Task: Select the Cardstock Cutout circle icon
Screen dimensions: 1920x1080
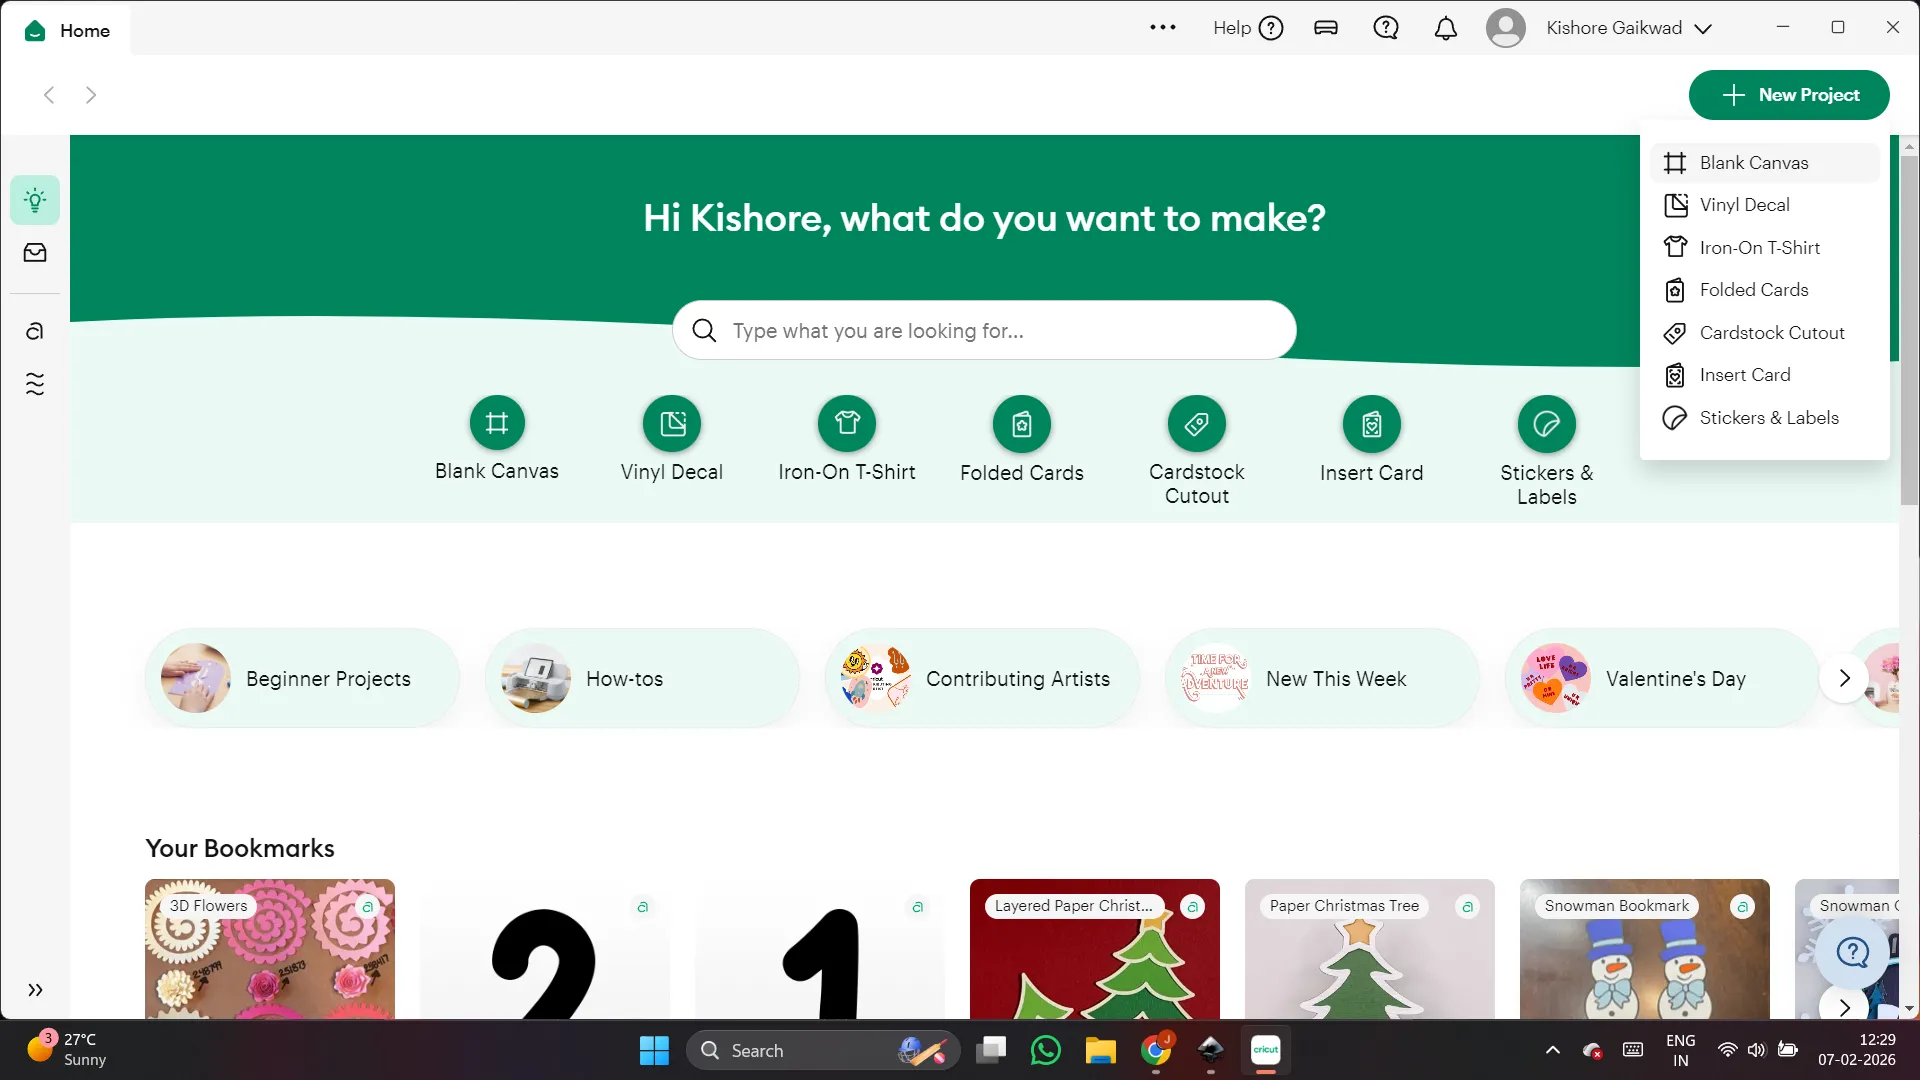Action: [1196, 424]
